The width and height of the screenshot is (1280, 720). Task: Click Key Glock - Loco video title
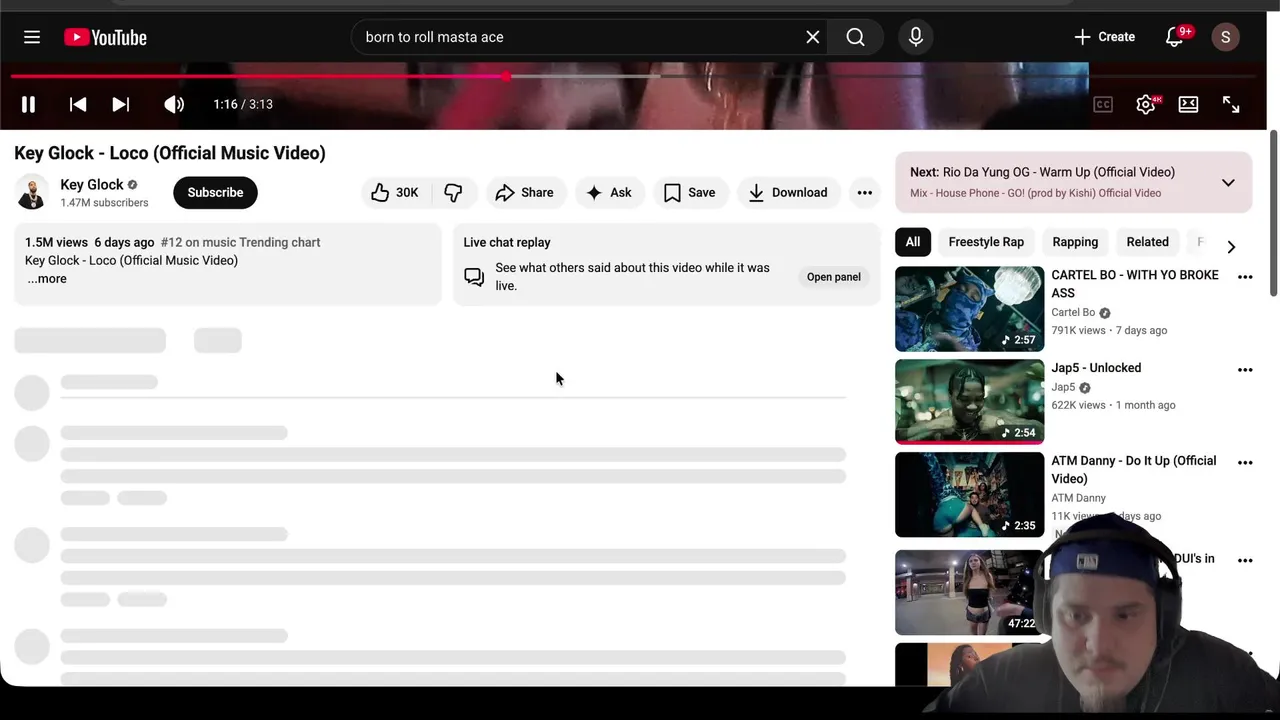point(170,153)
